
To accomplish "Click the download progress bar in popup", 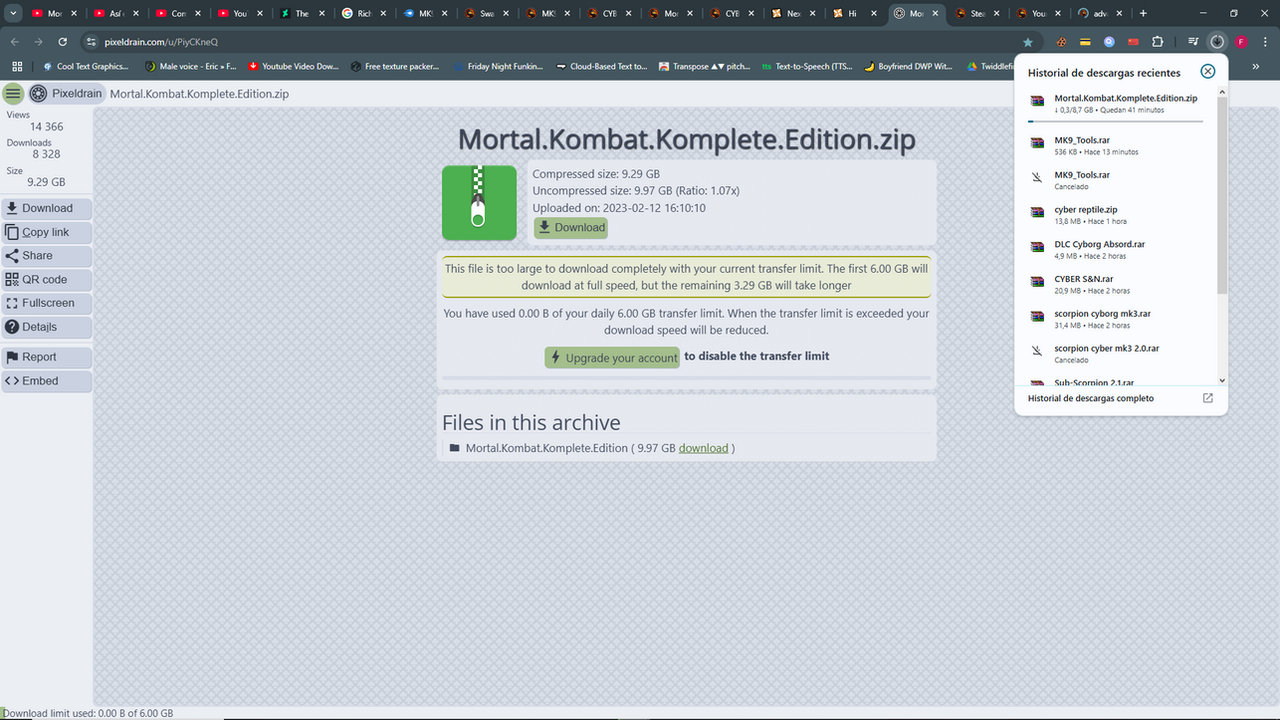I will 1115,121.
